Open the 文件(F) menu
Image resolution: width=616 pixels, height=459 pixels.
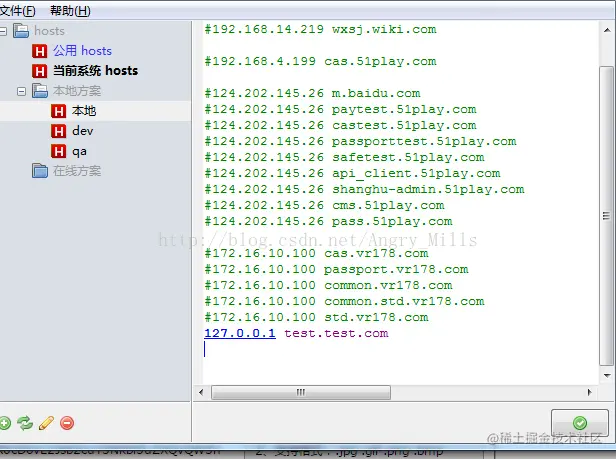click(17, 11)
